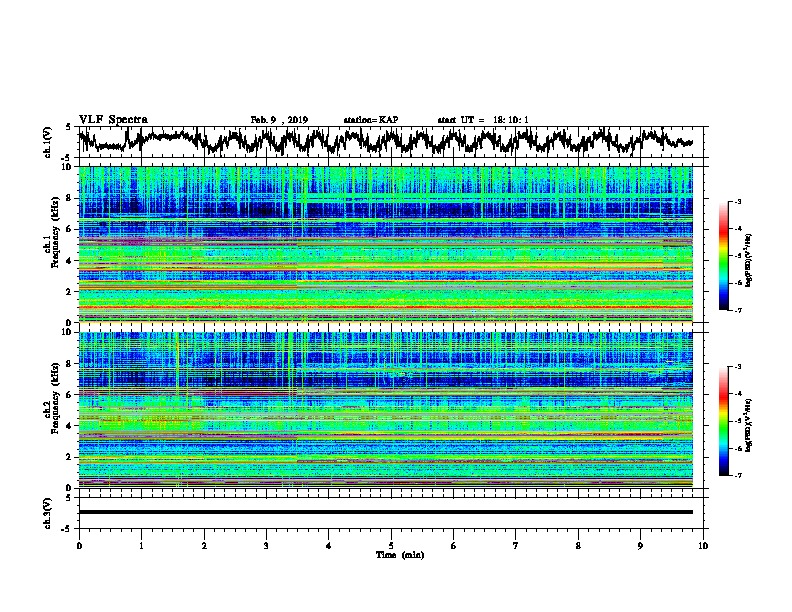Click the 'ch.3(V)' axis label
Image resolution: width=792 pixels, height=612 pixels.
48,513
